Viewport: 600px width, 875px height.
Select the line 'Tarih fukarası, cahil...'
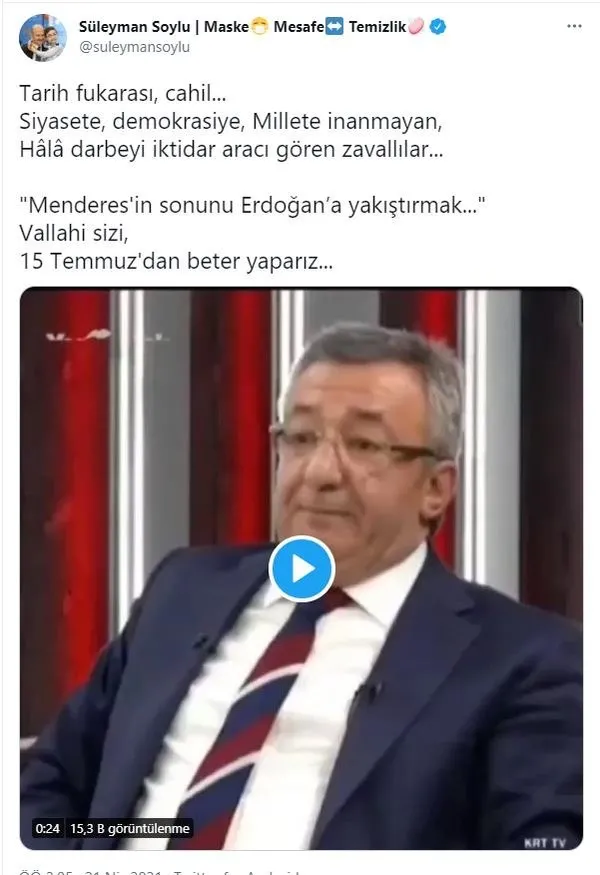pos(123,93)
